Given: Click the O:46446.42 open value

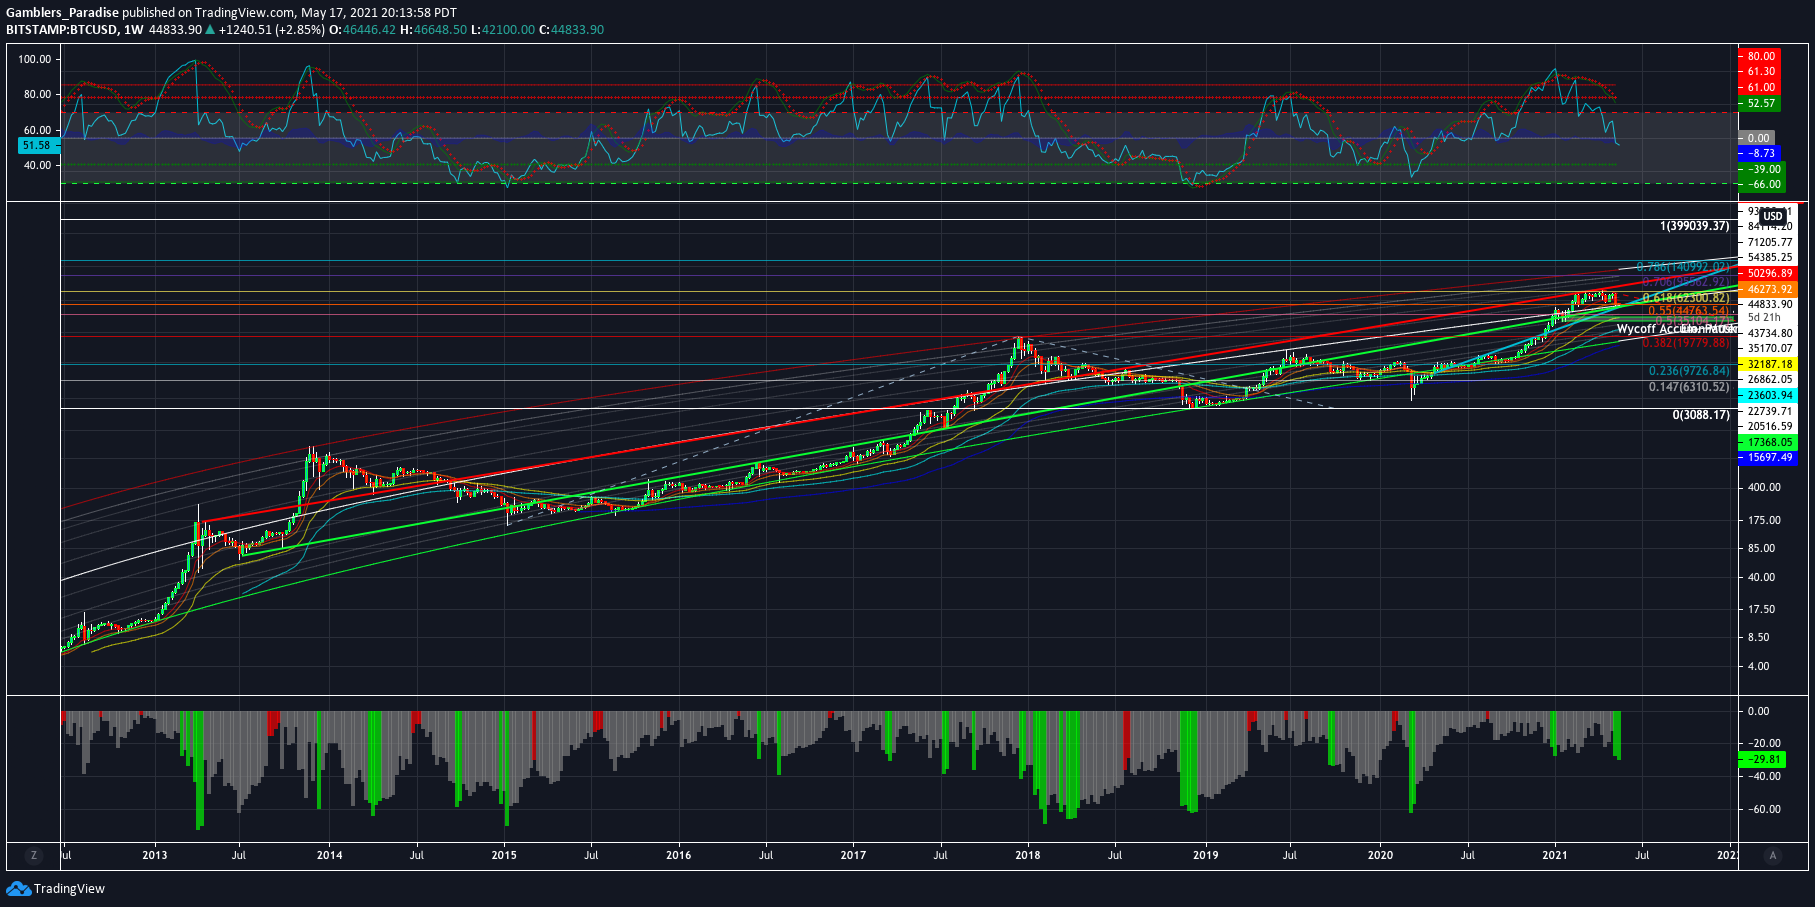Looking at the screenshot, I should pyautogui.click(x=362, y=30).
